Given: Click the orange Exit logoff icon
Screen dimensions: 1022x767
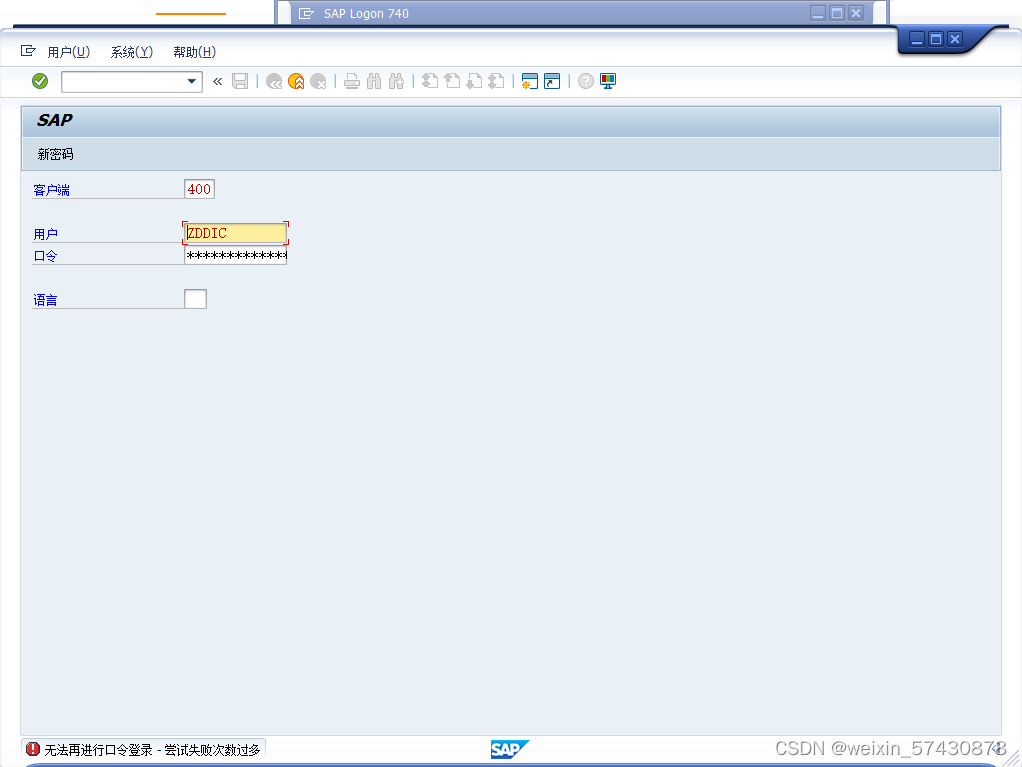Looking at the screenshot, I should pos(296,81).
